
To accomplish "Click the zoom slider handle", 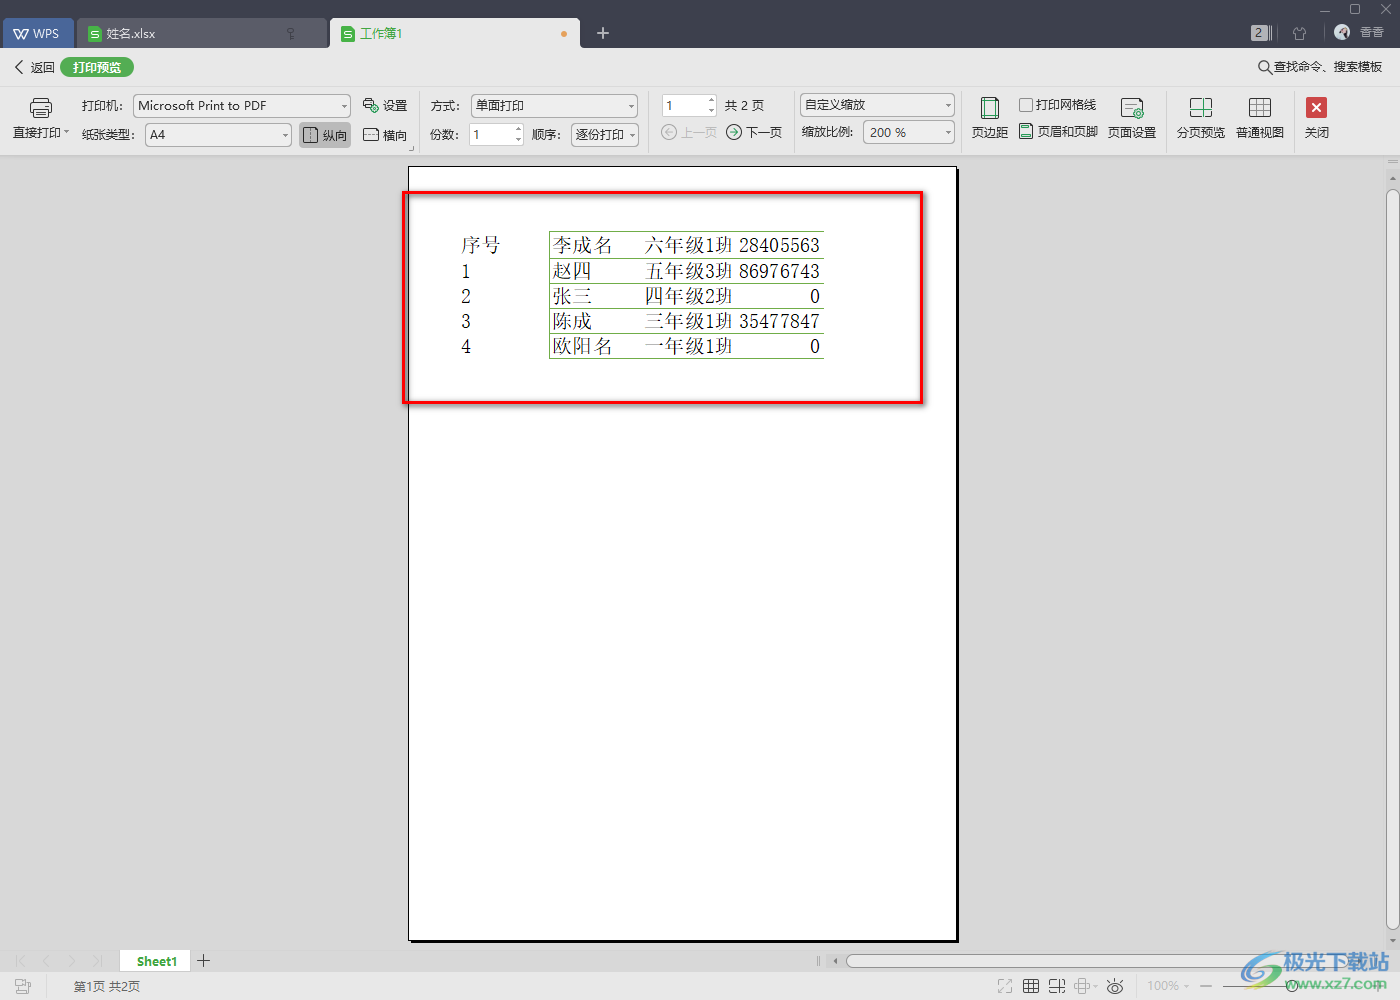I will (1292, 986).
